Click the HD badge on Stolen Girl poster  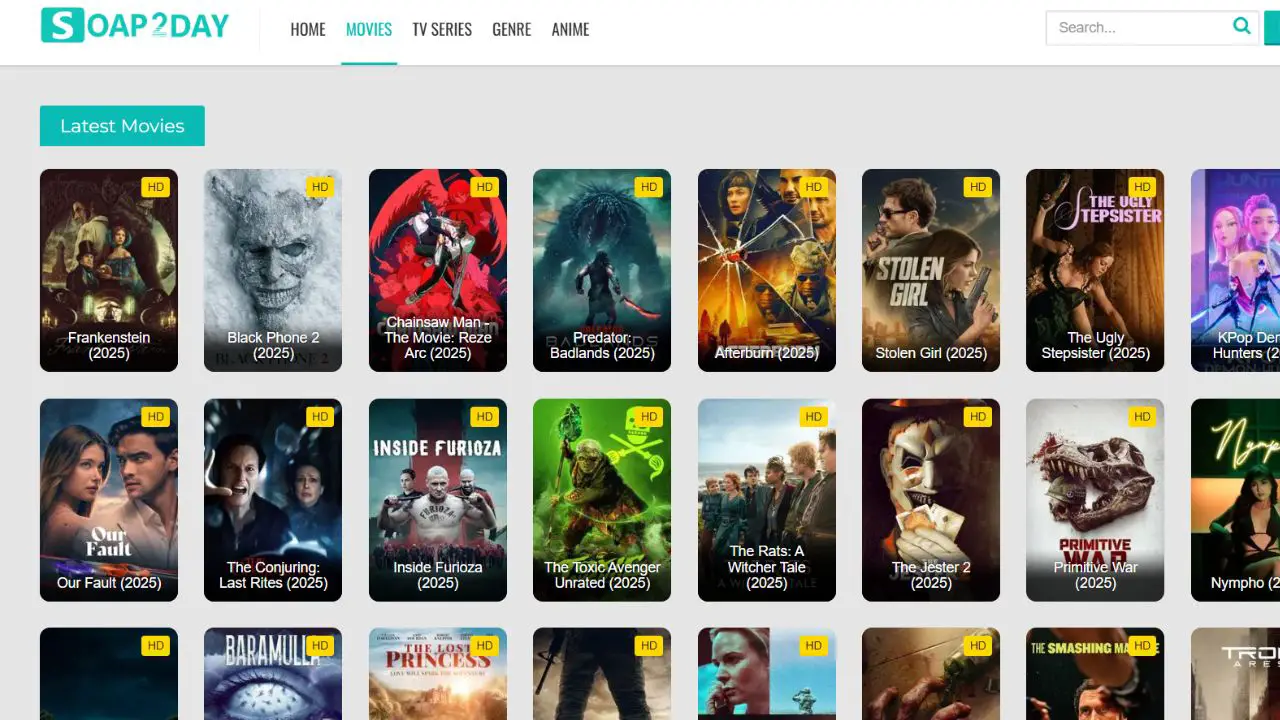[x=977, y=187]
